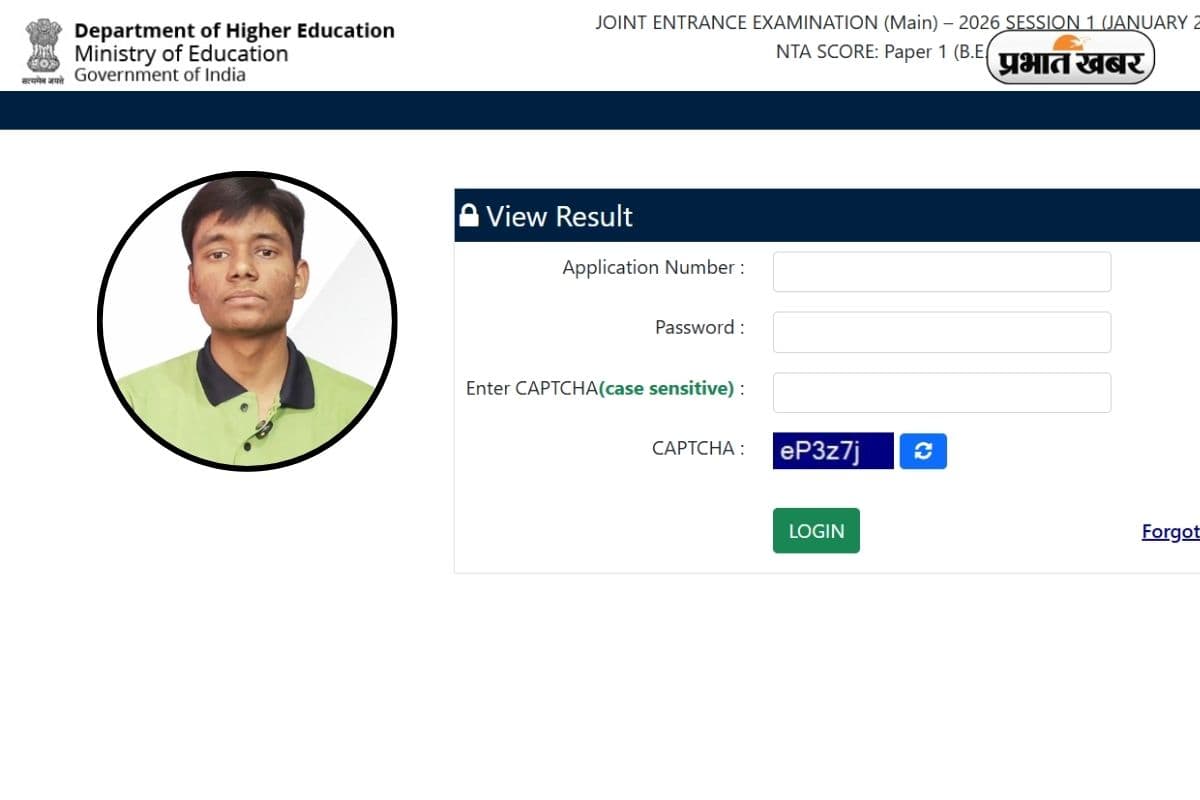Select the Enter CAPTCHA input box

(941, 392)
